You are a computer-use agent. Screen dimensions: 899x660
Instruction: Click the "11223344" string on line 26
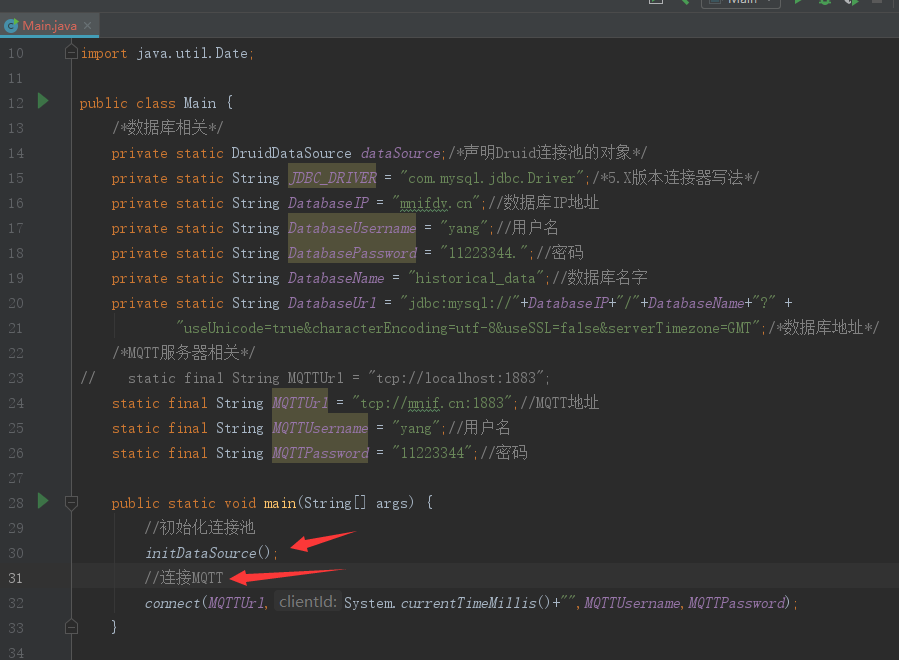432,453
